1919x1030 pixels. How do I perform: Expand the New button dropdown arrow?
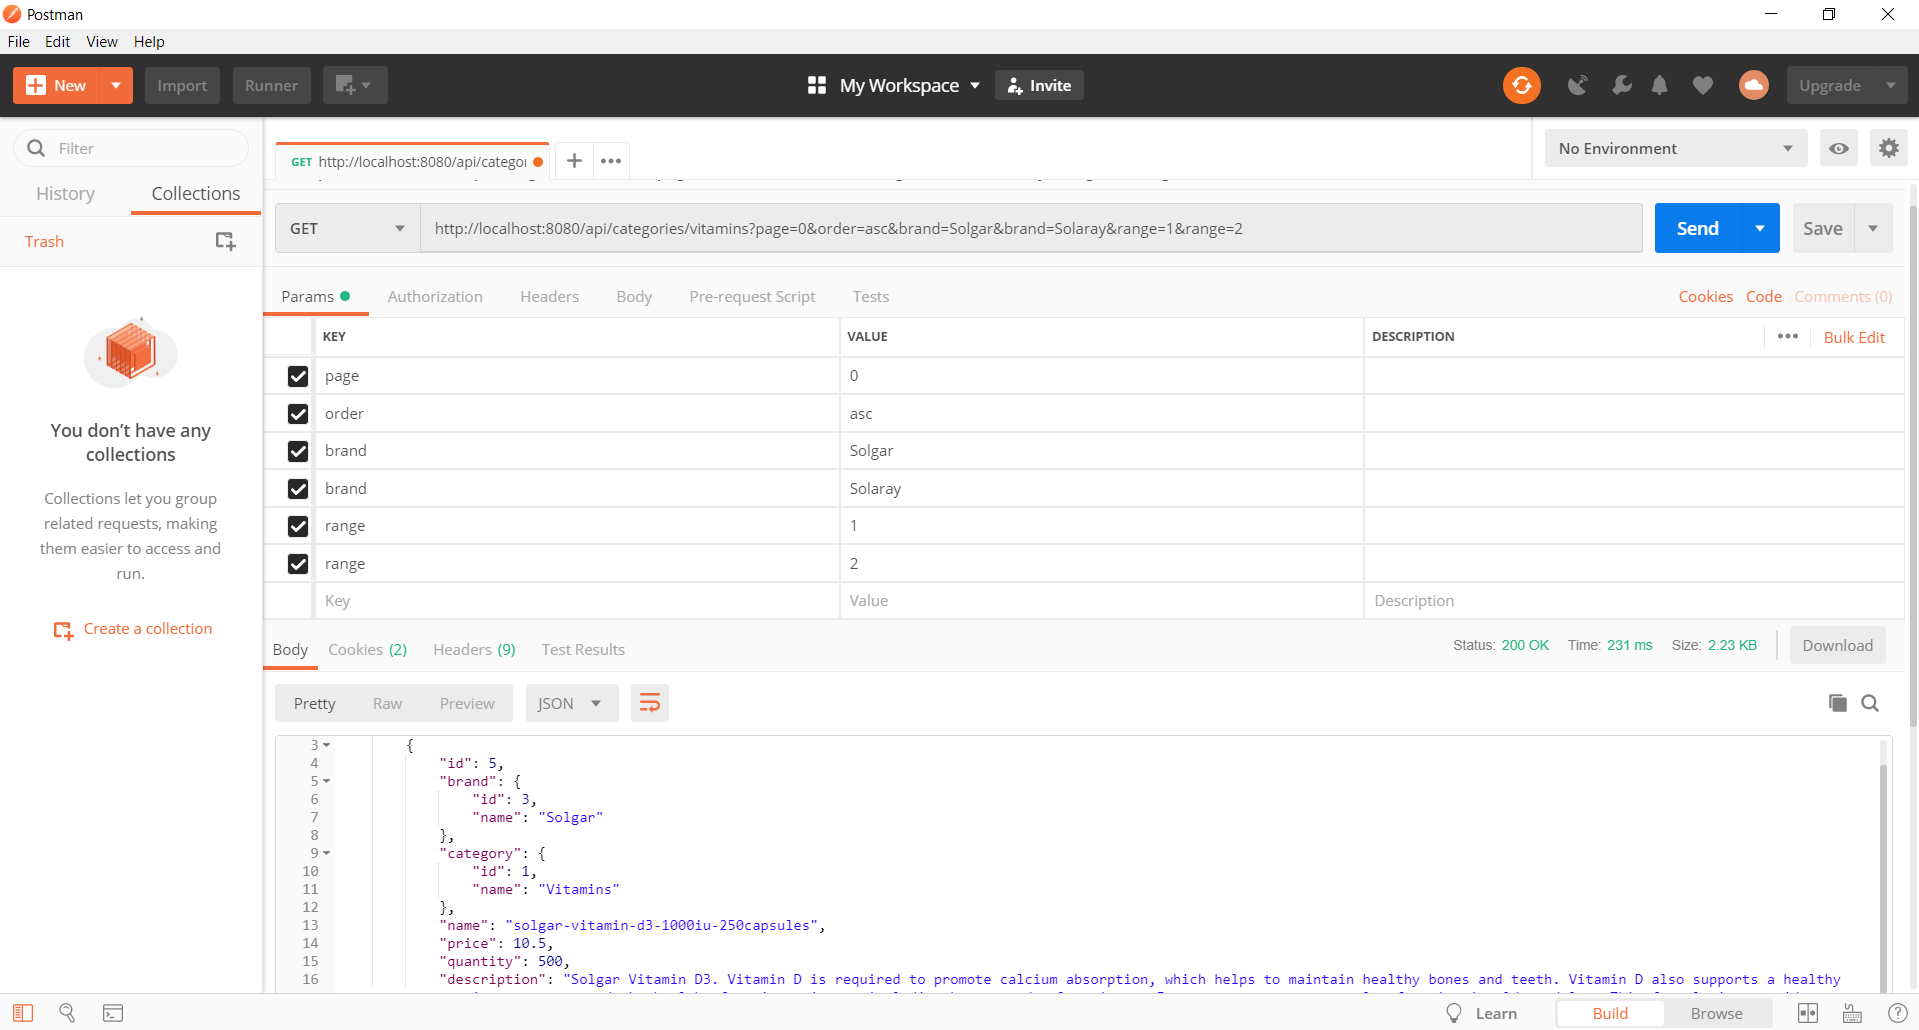[116, 85]
